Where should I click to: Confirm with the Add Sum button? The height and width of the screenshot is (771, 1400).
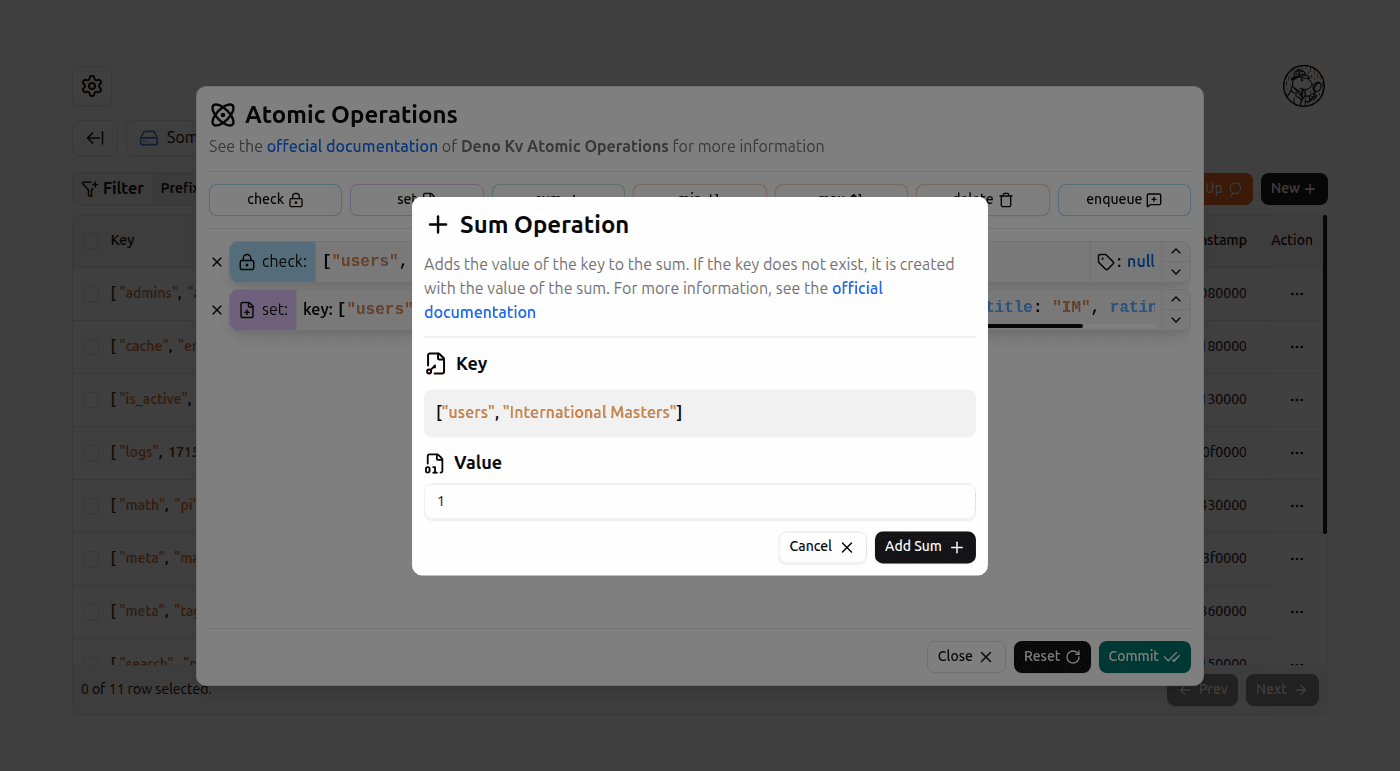pos(924,547)
